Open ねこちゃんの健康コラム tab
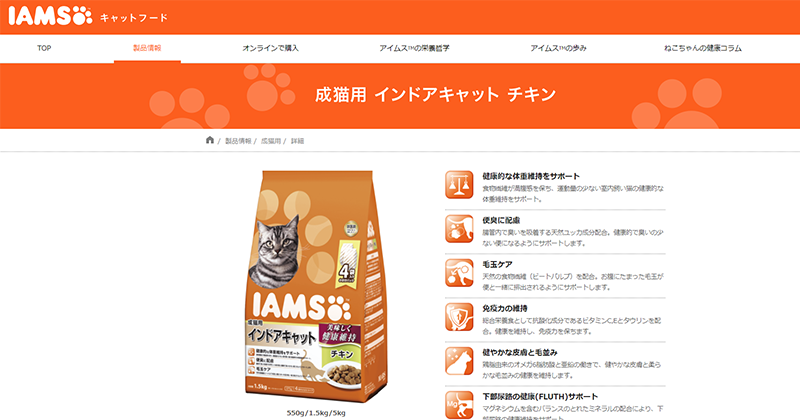Viewport: 800px width, 420px height. pos(703,48)
